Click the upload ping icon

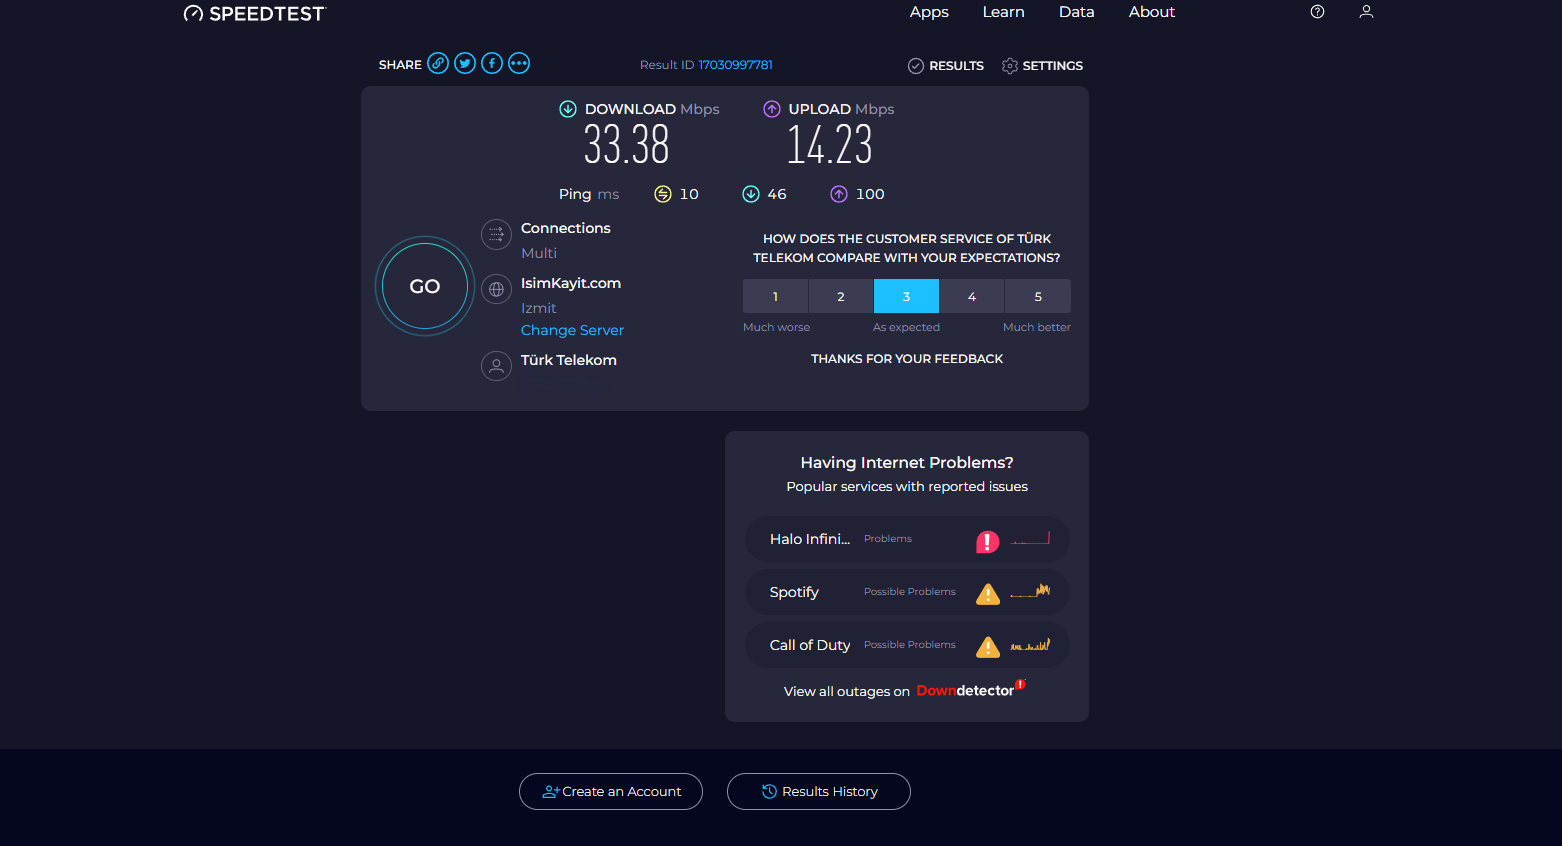[839, 194]
